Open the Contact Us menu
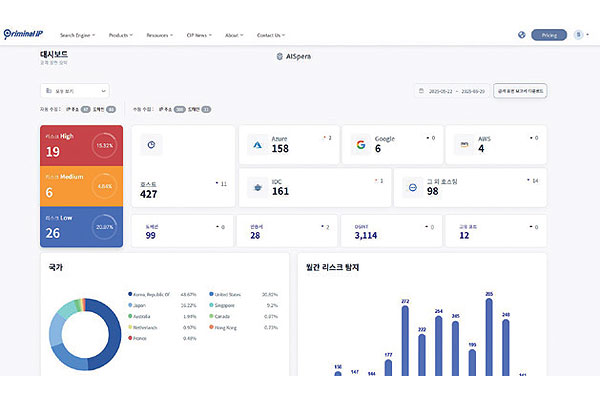 pyautogui.click(x=270, y=35)
